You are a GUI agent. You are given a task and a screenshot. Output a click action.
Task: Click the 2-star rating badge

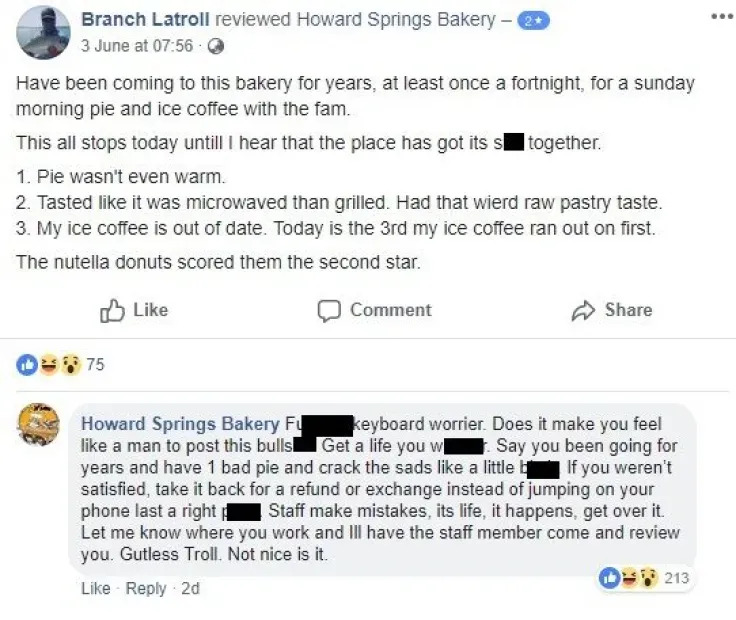coord(533,20)
